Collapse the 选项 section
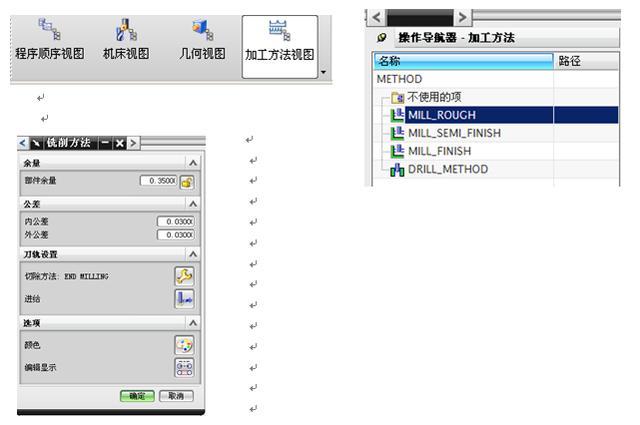The height and width of the screenshot is (425, 640). point(193,323)
